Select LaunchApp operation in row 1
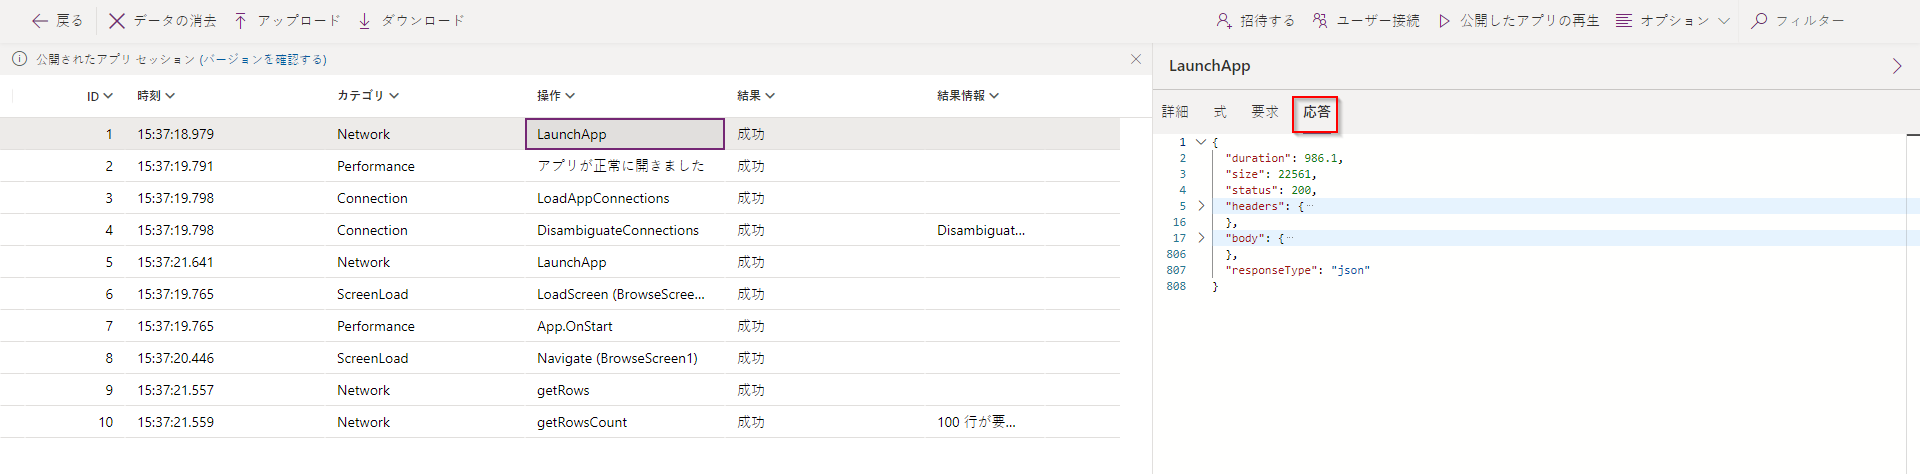This screenshot has height=474, width=1920. click(625, 134)
